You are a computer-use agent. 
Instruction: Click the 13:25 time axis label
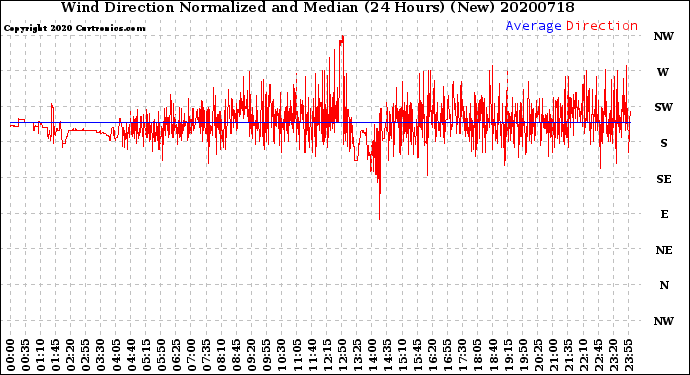(x=357, y=355)
